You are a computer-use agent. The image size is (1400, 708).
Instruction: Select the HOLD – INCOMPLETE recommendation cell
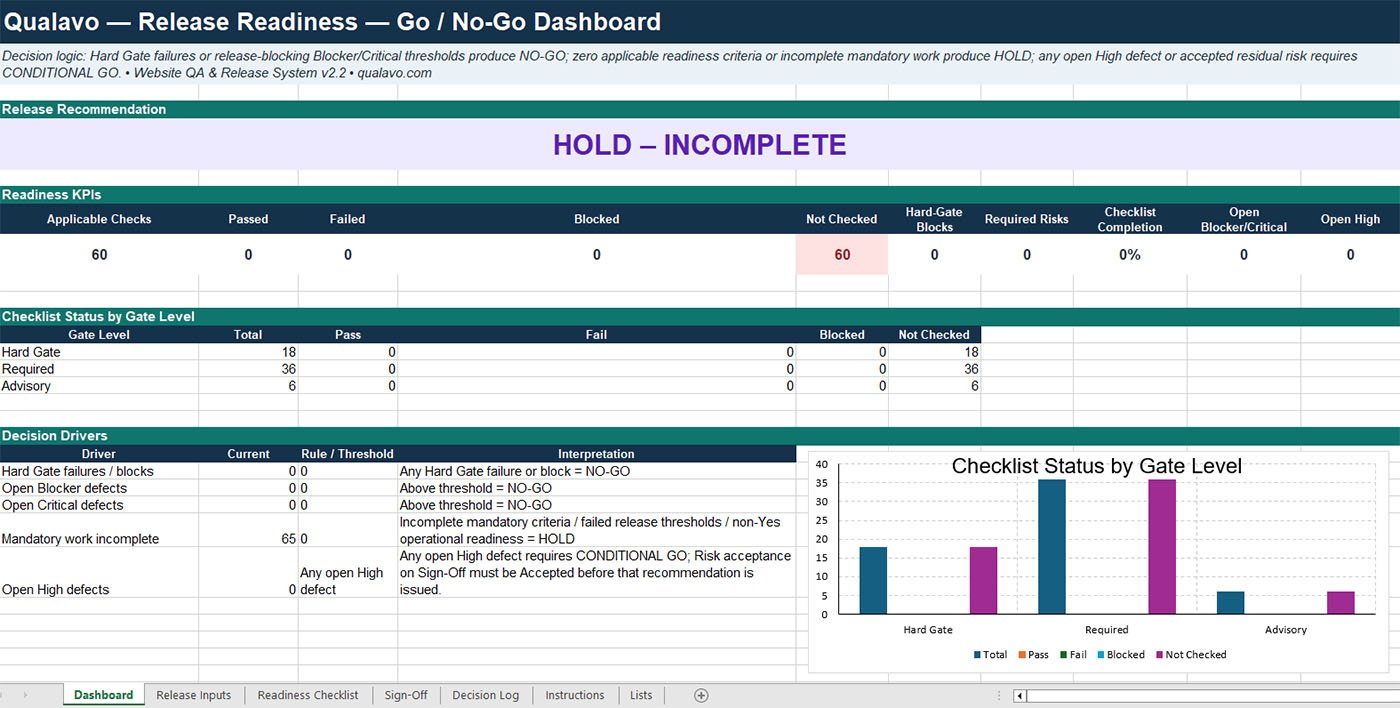[x=700, y=145]
